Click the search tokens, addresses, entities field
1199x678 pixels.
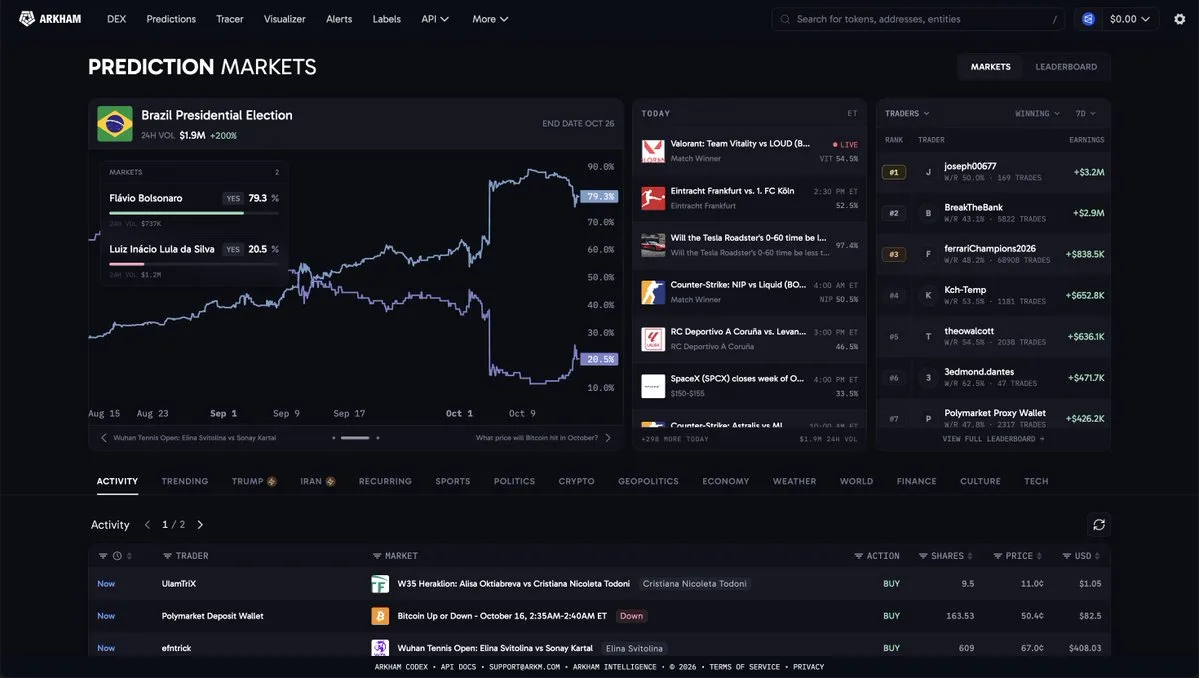point(918,19)
